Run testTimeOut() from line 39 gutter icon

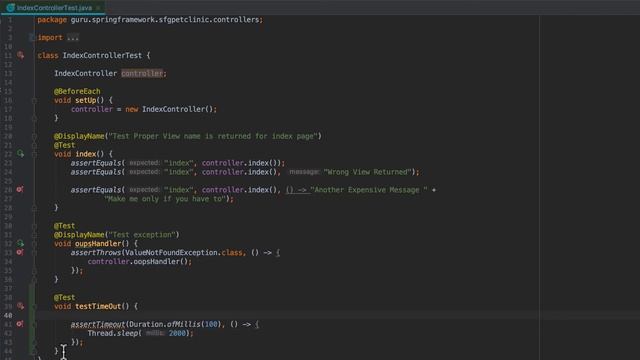pyautogui.click(x=20, y=306)
